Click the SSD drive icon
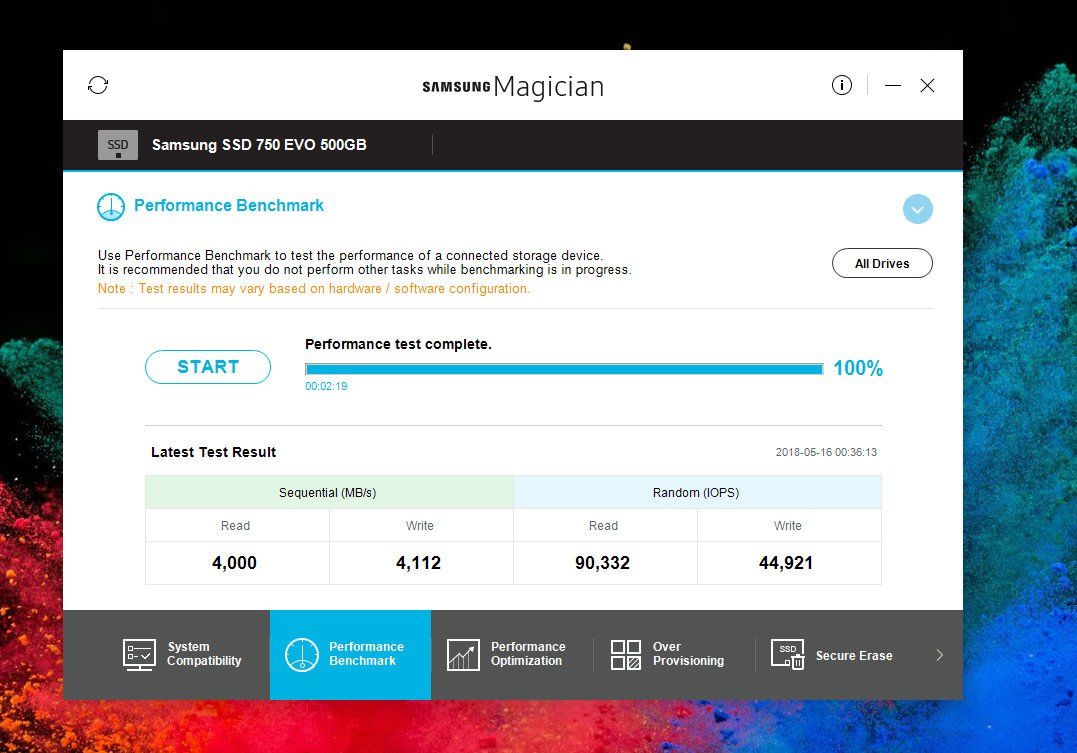The width and height of the screenshot is (1077, 753). coord(117,145)
